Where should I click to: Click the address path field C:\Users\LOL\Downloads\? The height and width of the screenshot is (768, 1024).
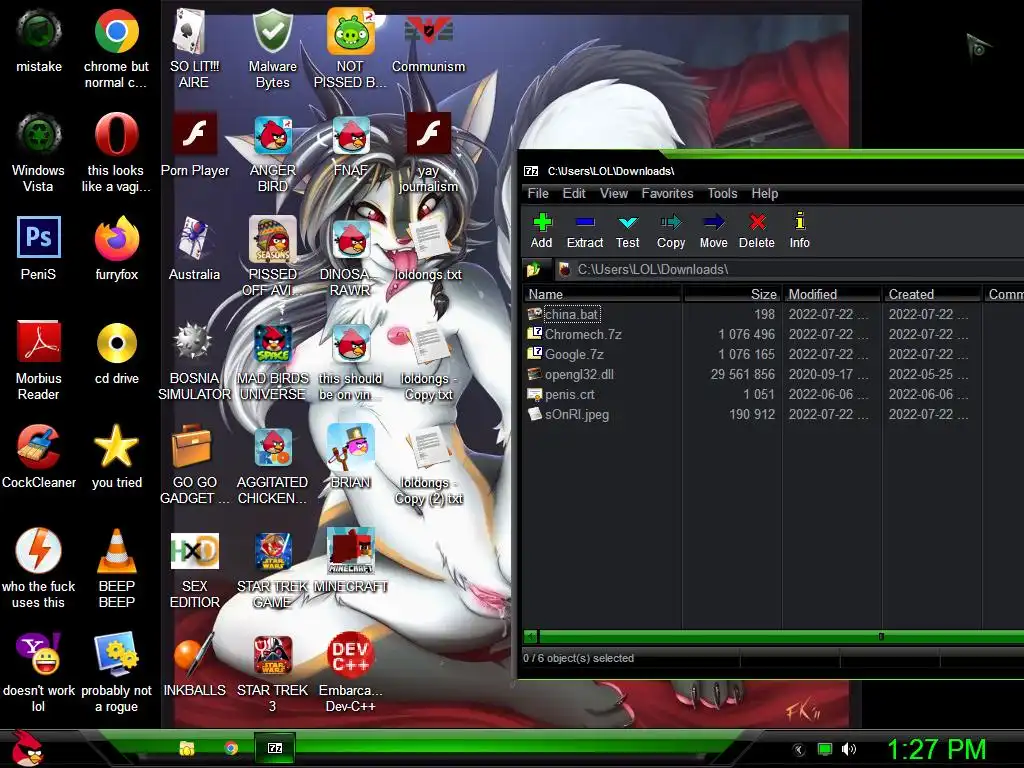[x=789, y=269]
